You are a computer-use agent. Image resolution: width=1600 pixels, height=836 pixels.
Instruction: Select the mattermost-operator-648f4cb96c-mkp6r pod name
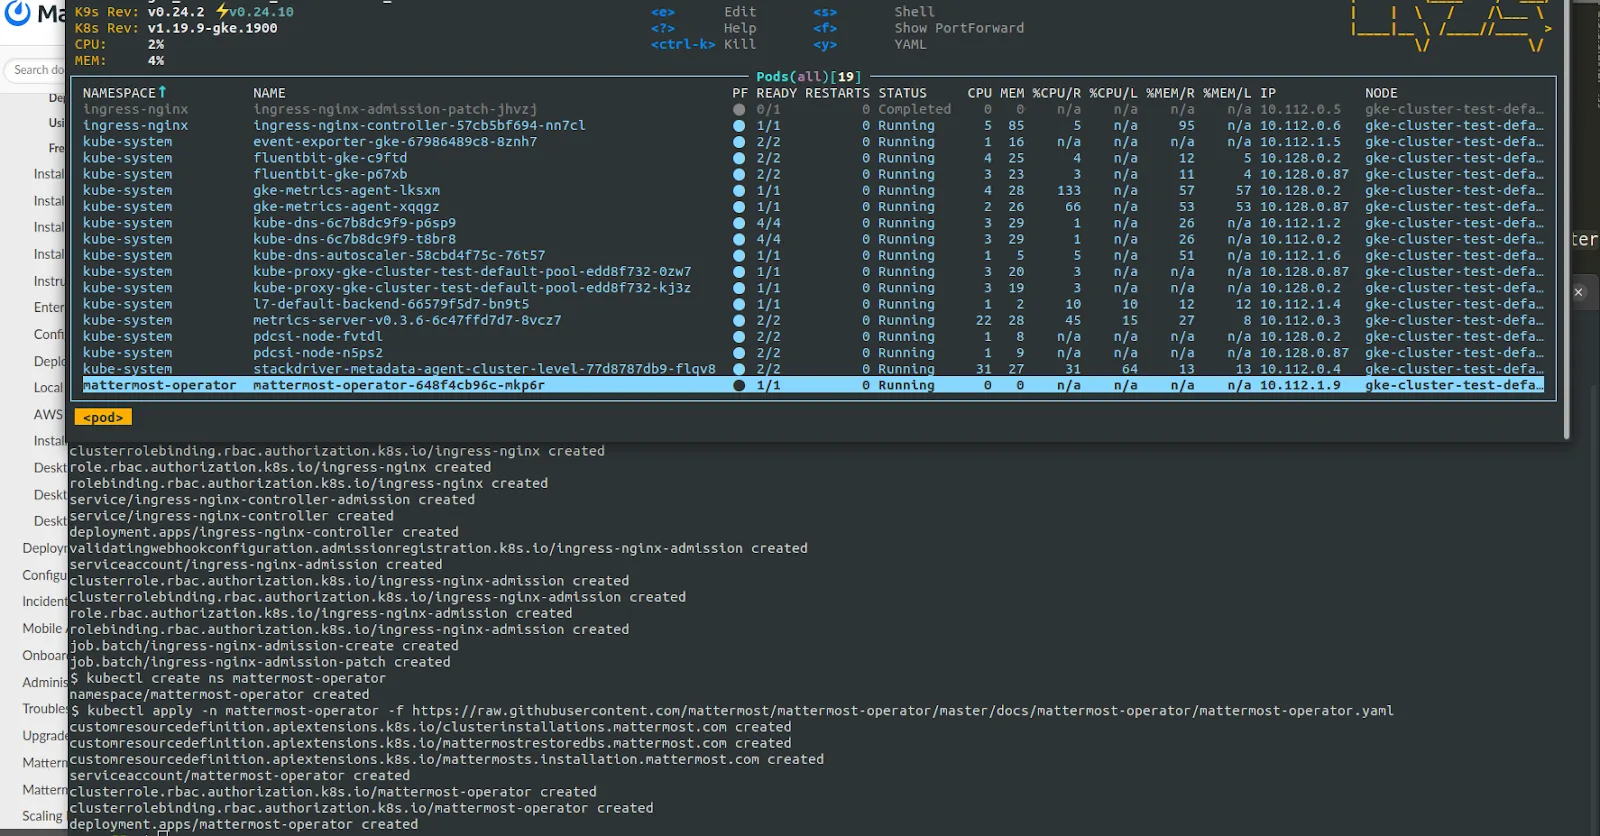[x=399, y=385]
